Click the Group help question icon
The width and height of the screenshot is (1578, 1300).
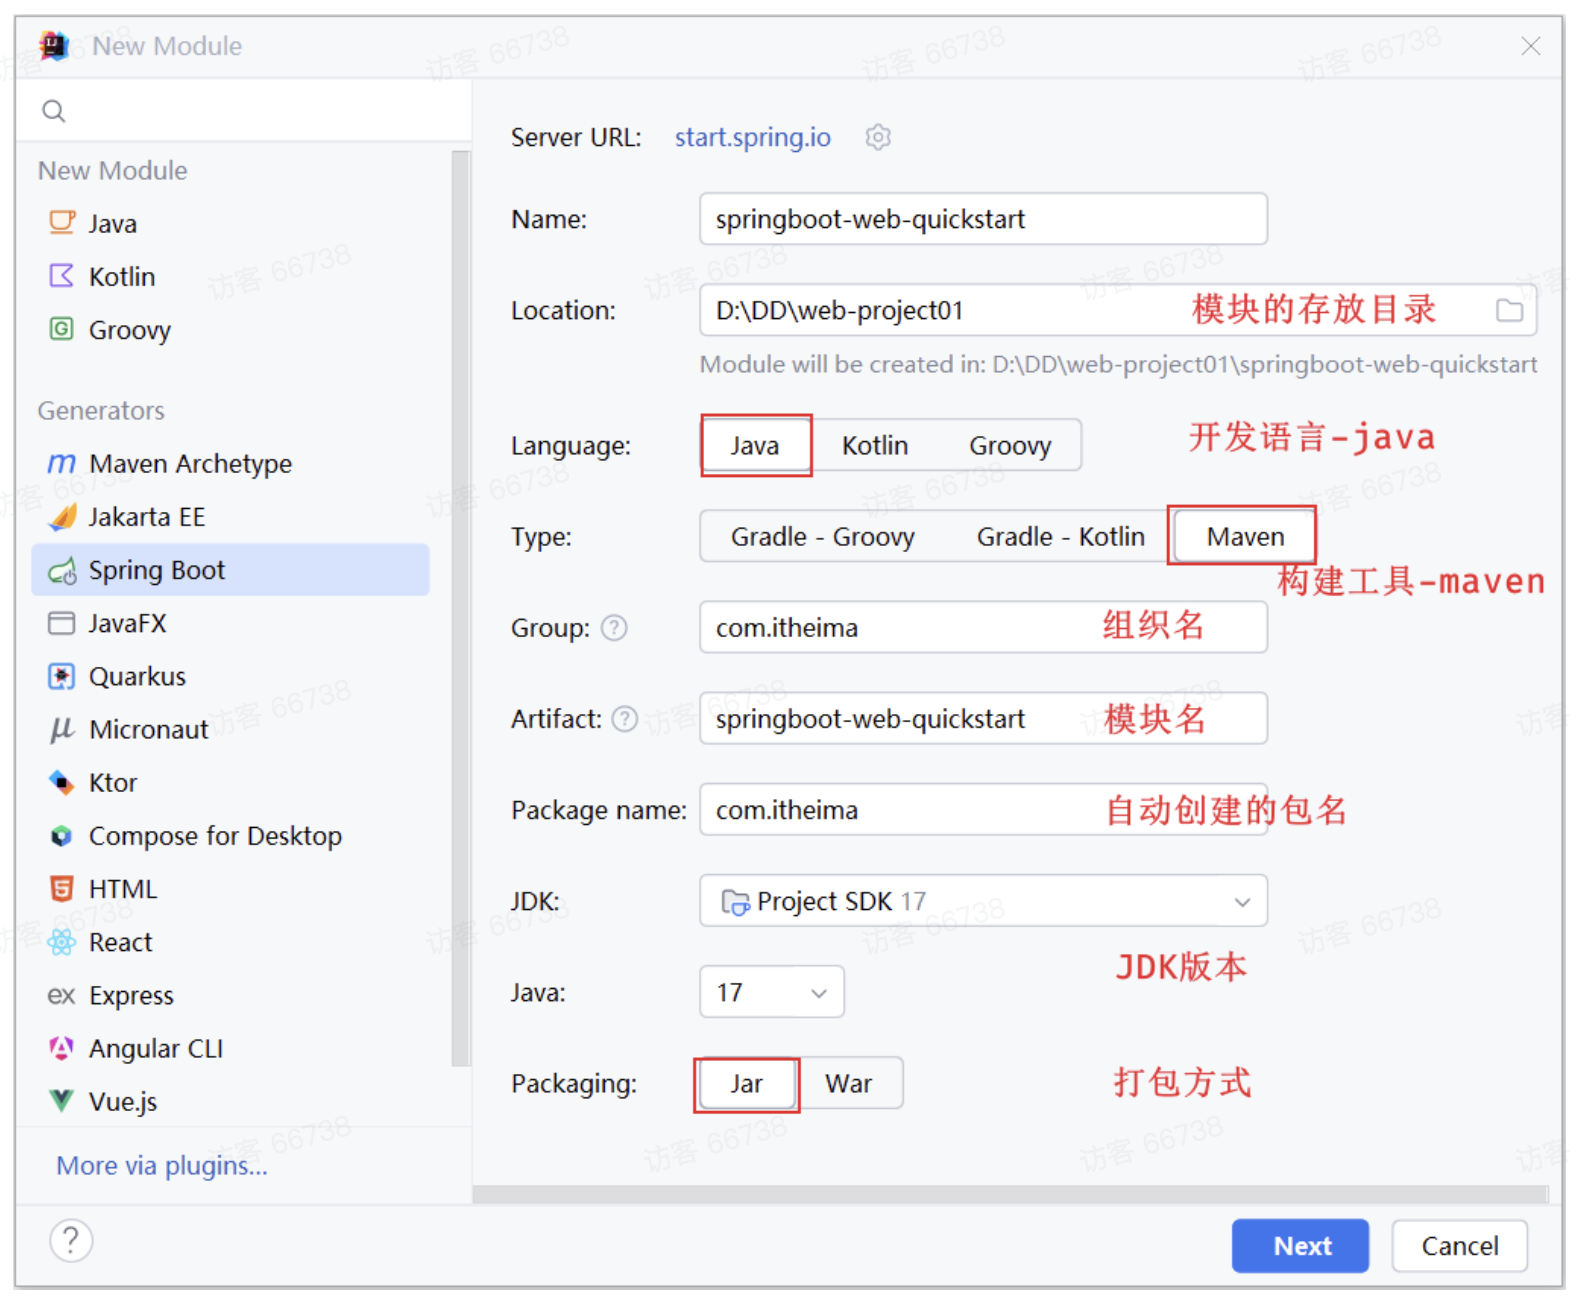[x=614, y=628]
